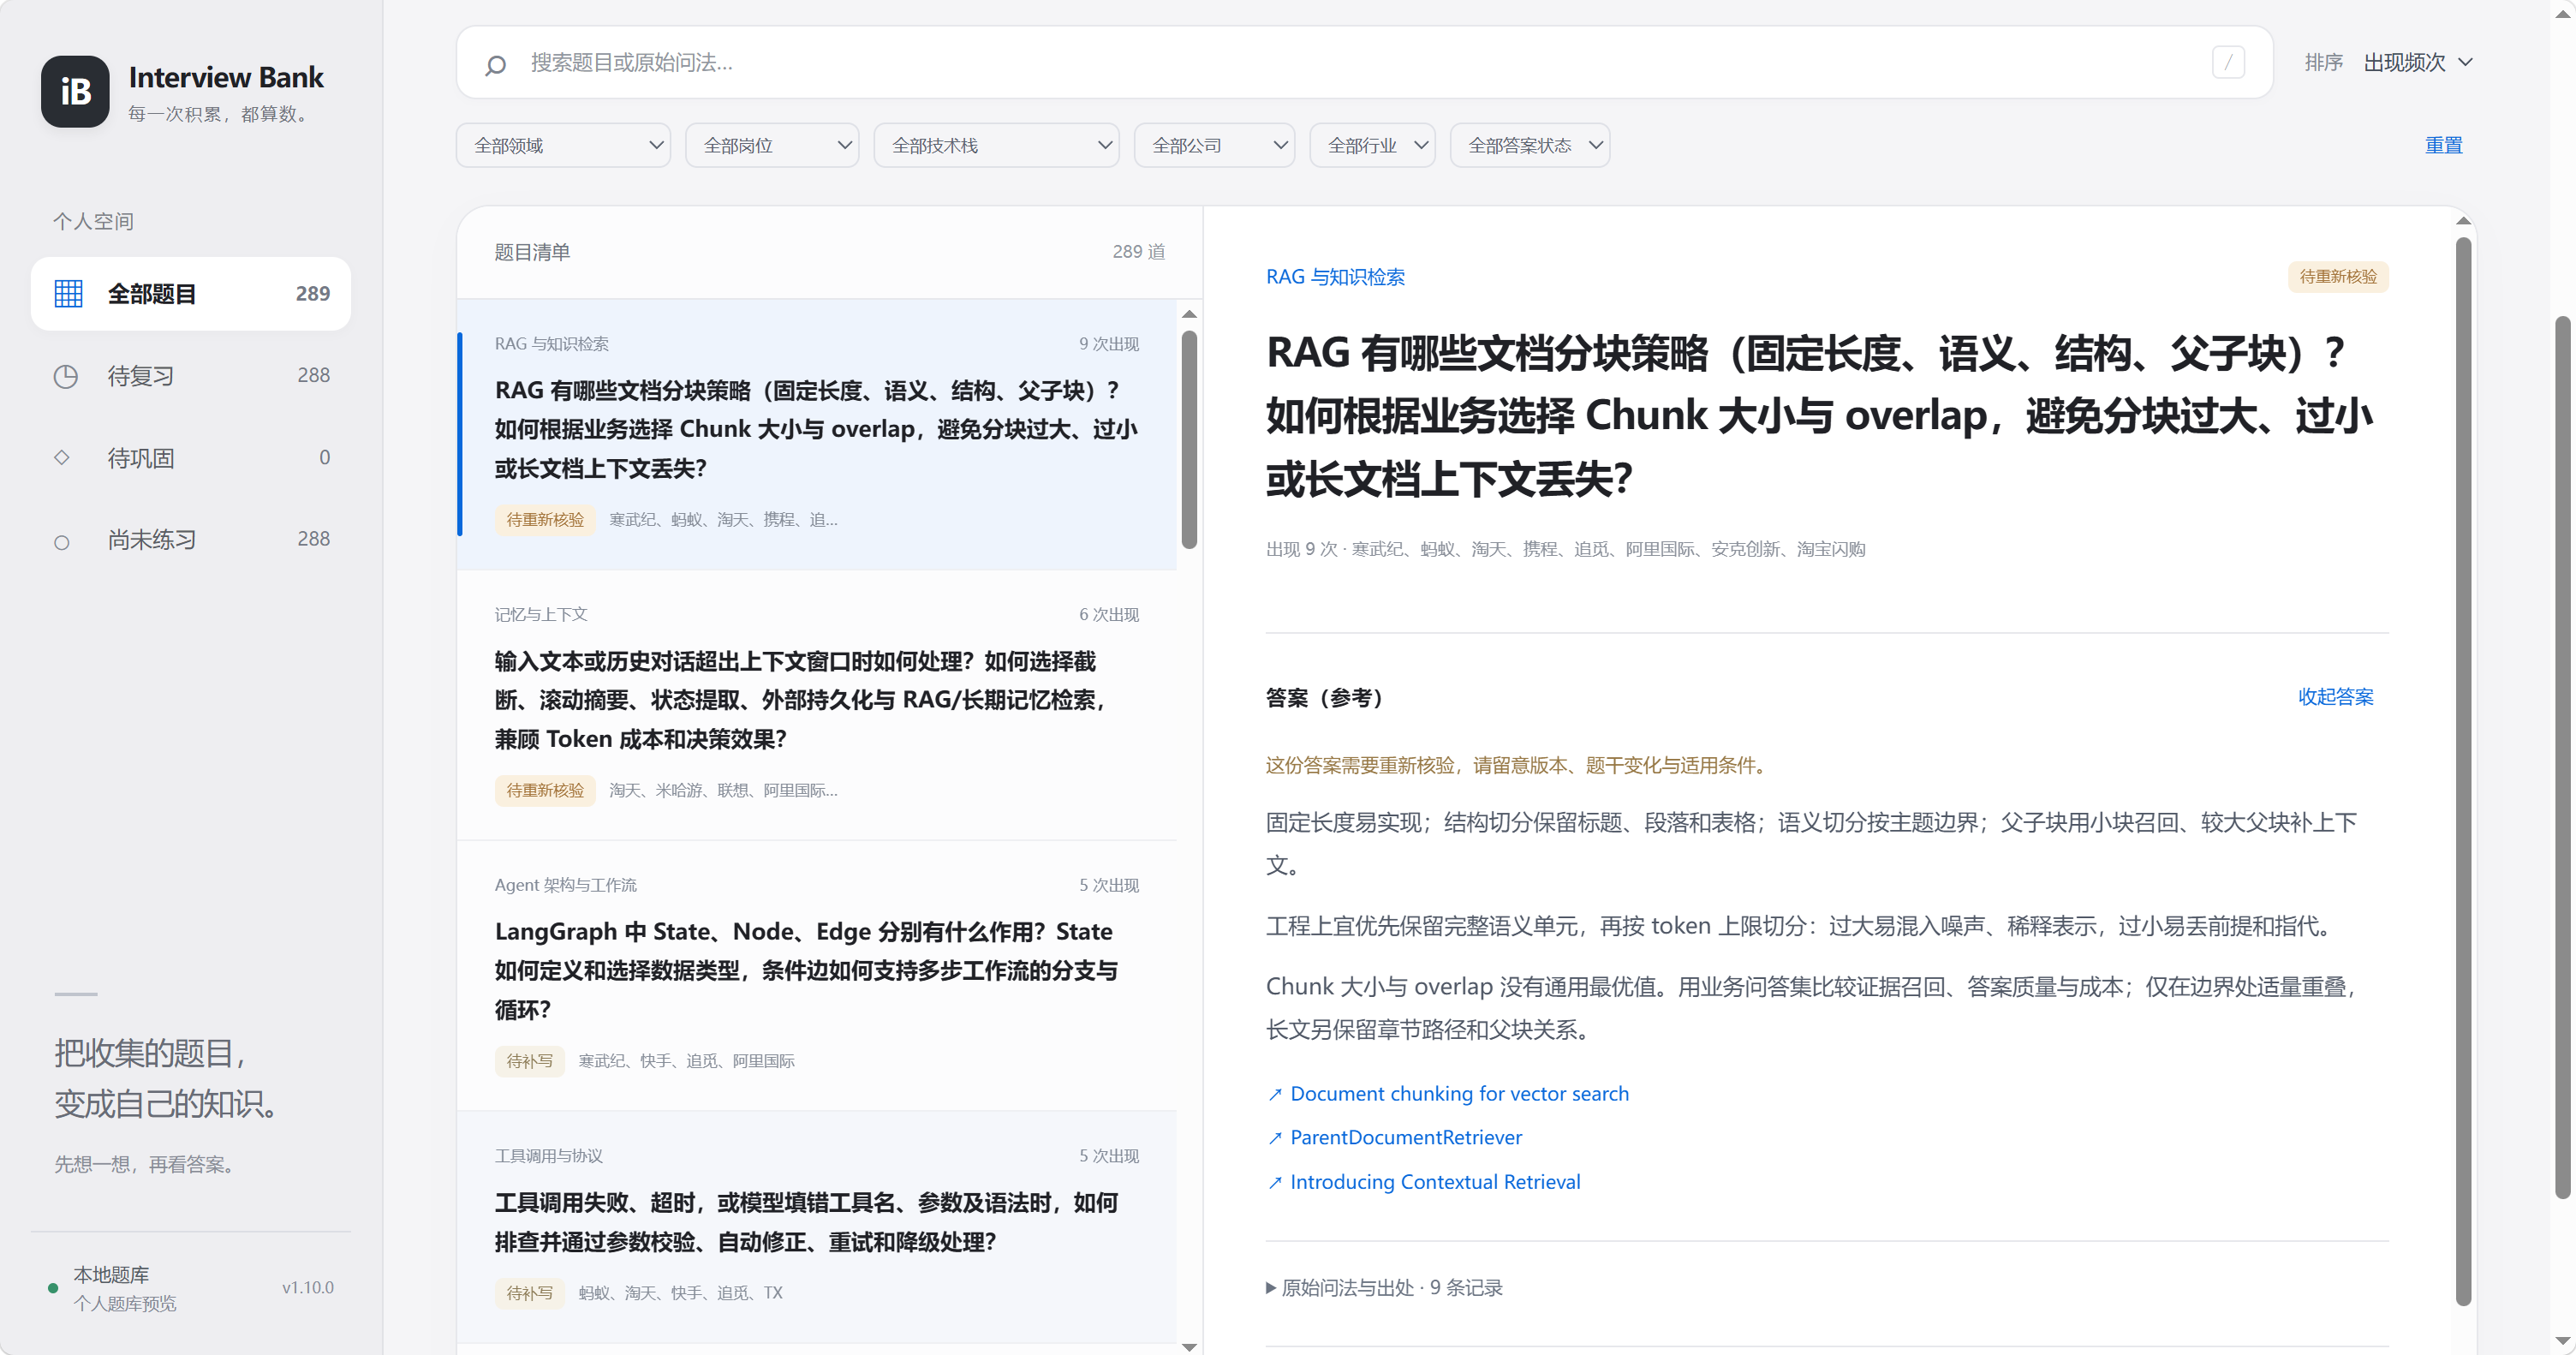Open the 全部答案状态 filter dropdown
Viewport: 2576px width, 1355px height.
[1529, 145]
